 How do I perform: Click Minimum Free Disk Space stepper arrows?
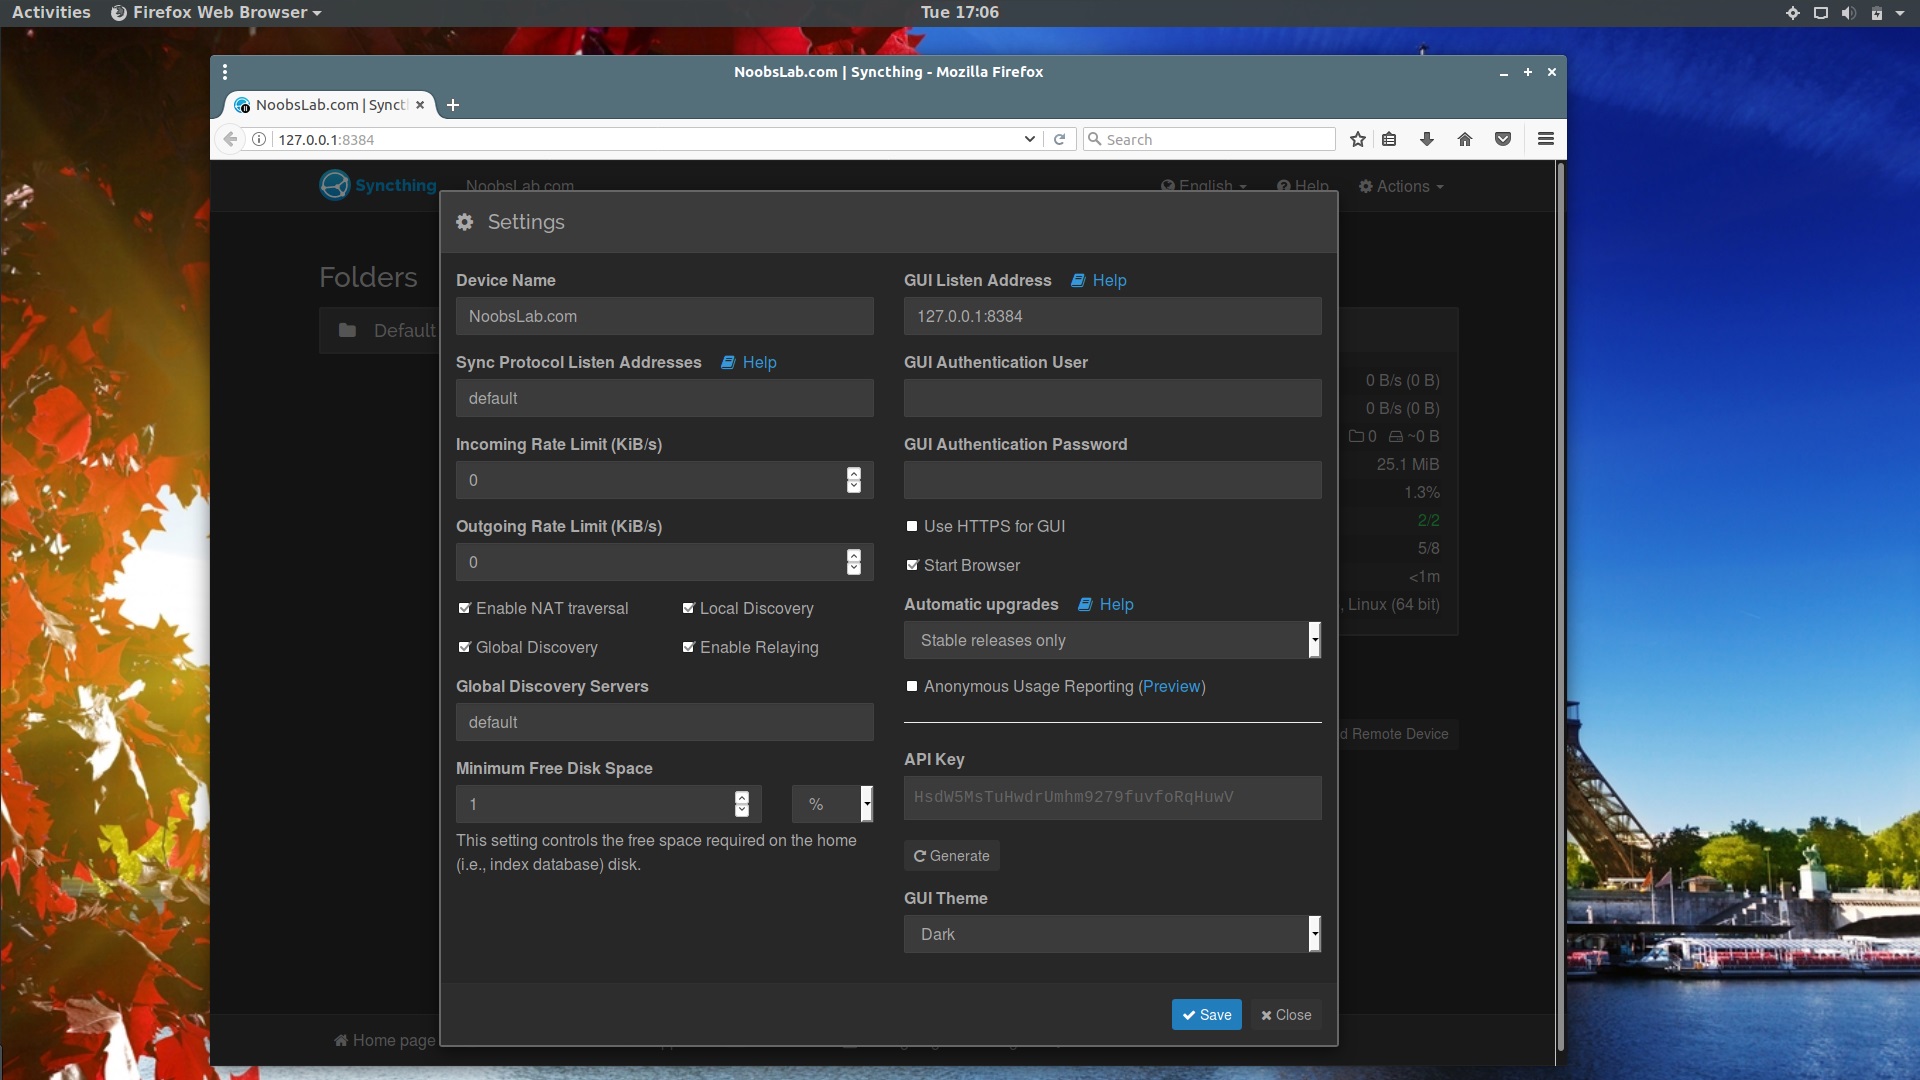[x=742, y=804]
